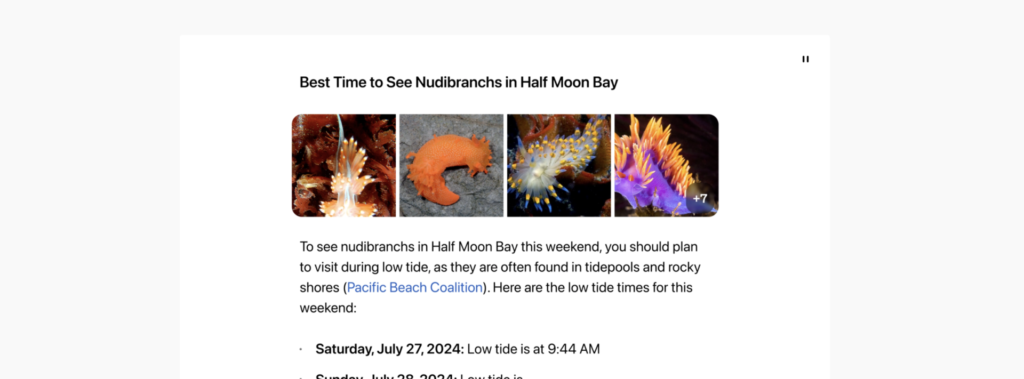The image size is (1024, 379).
Task: Follow the Pacific Beach Coalition link
Action: (415, 288)
